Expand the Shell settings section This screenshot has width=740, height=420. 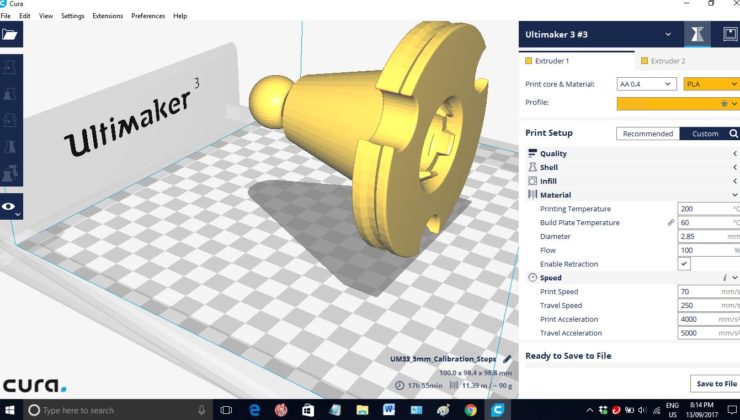pos(734,167)
